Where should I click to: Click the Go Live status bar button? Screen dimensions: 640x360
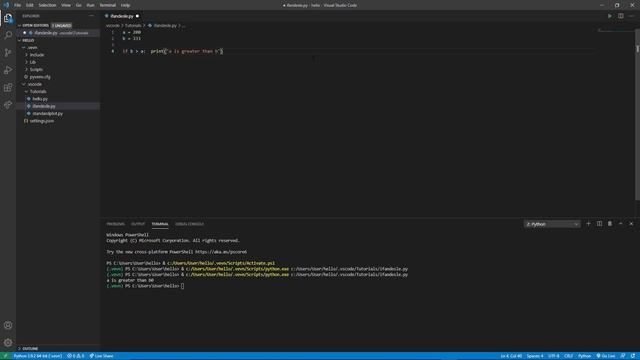pos(606,356)
